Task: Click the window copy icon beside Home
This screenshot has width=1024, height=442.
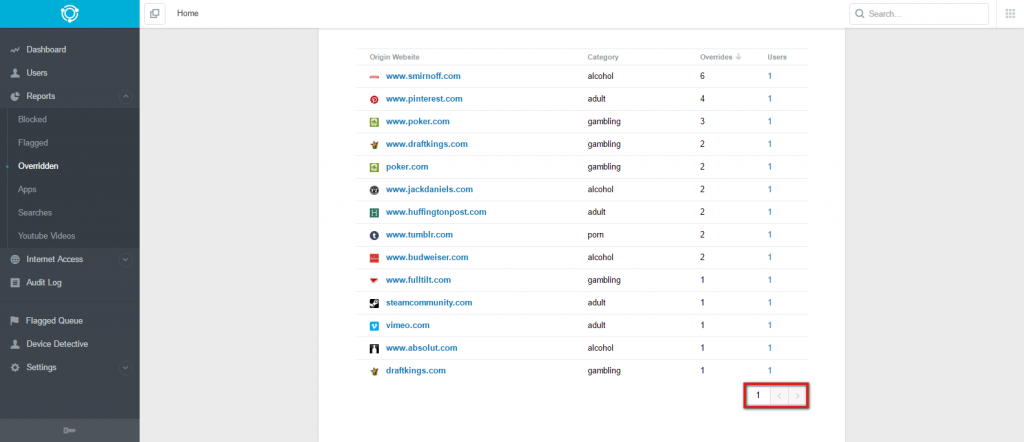Action: pyautogui.click(x=155, y=14)
